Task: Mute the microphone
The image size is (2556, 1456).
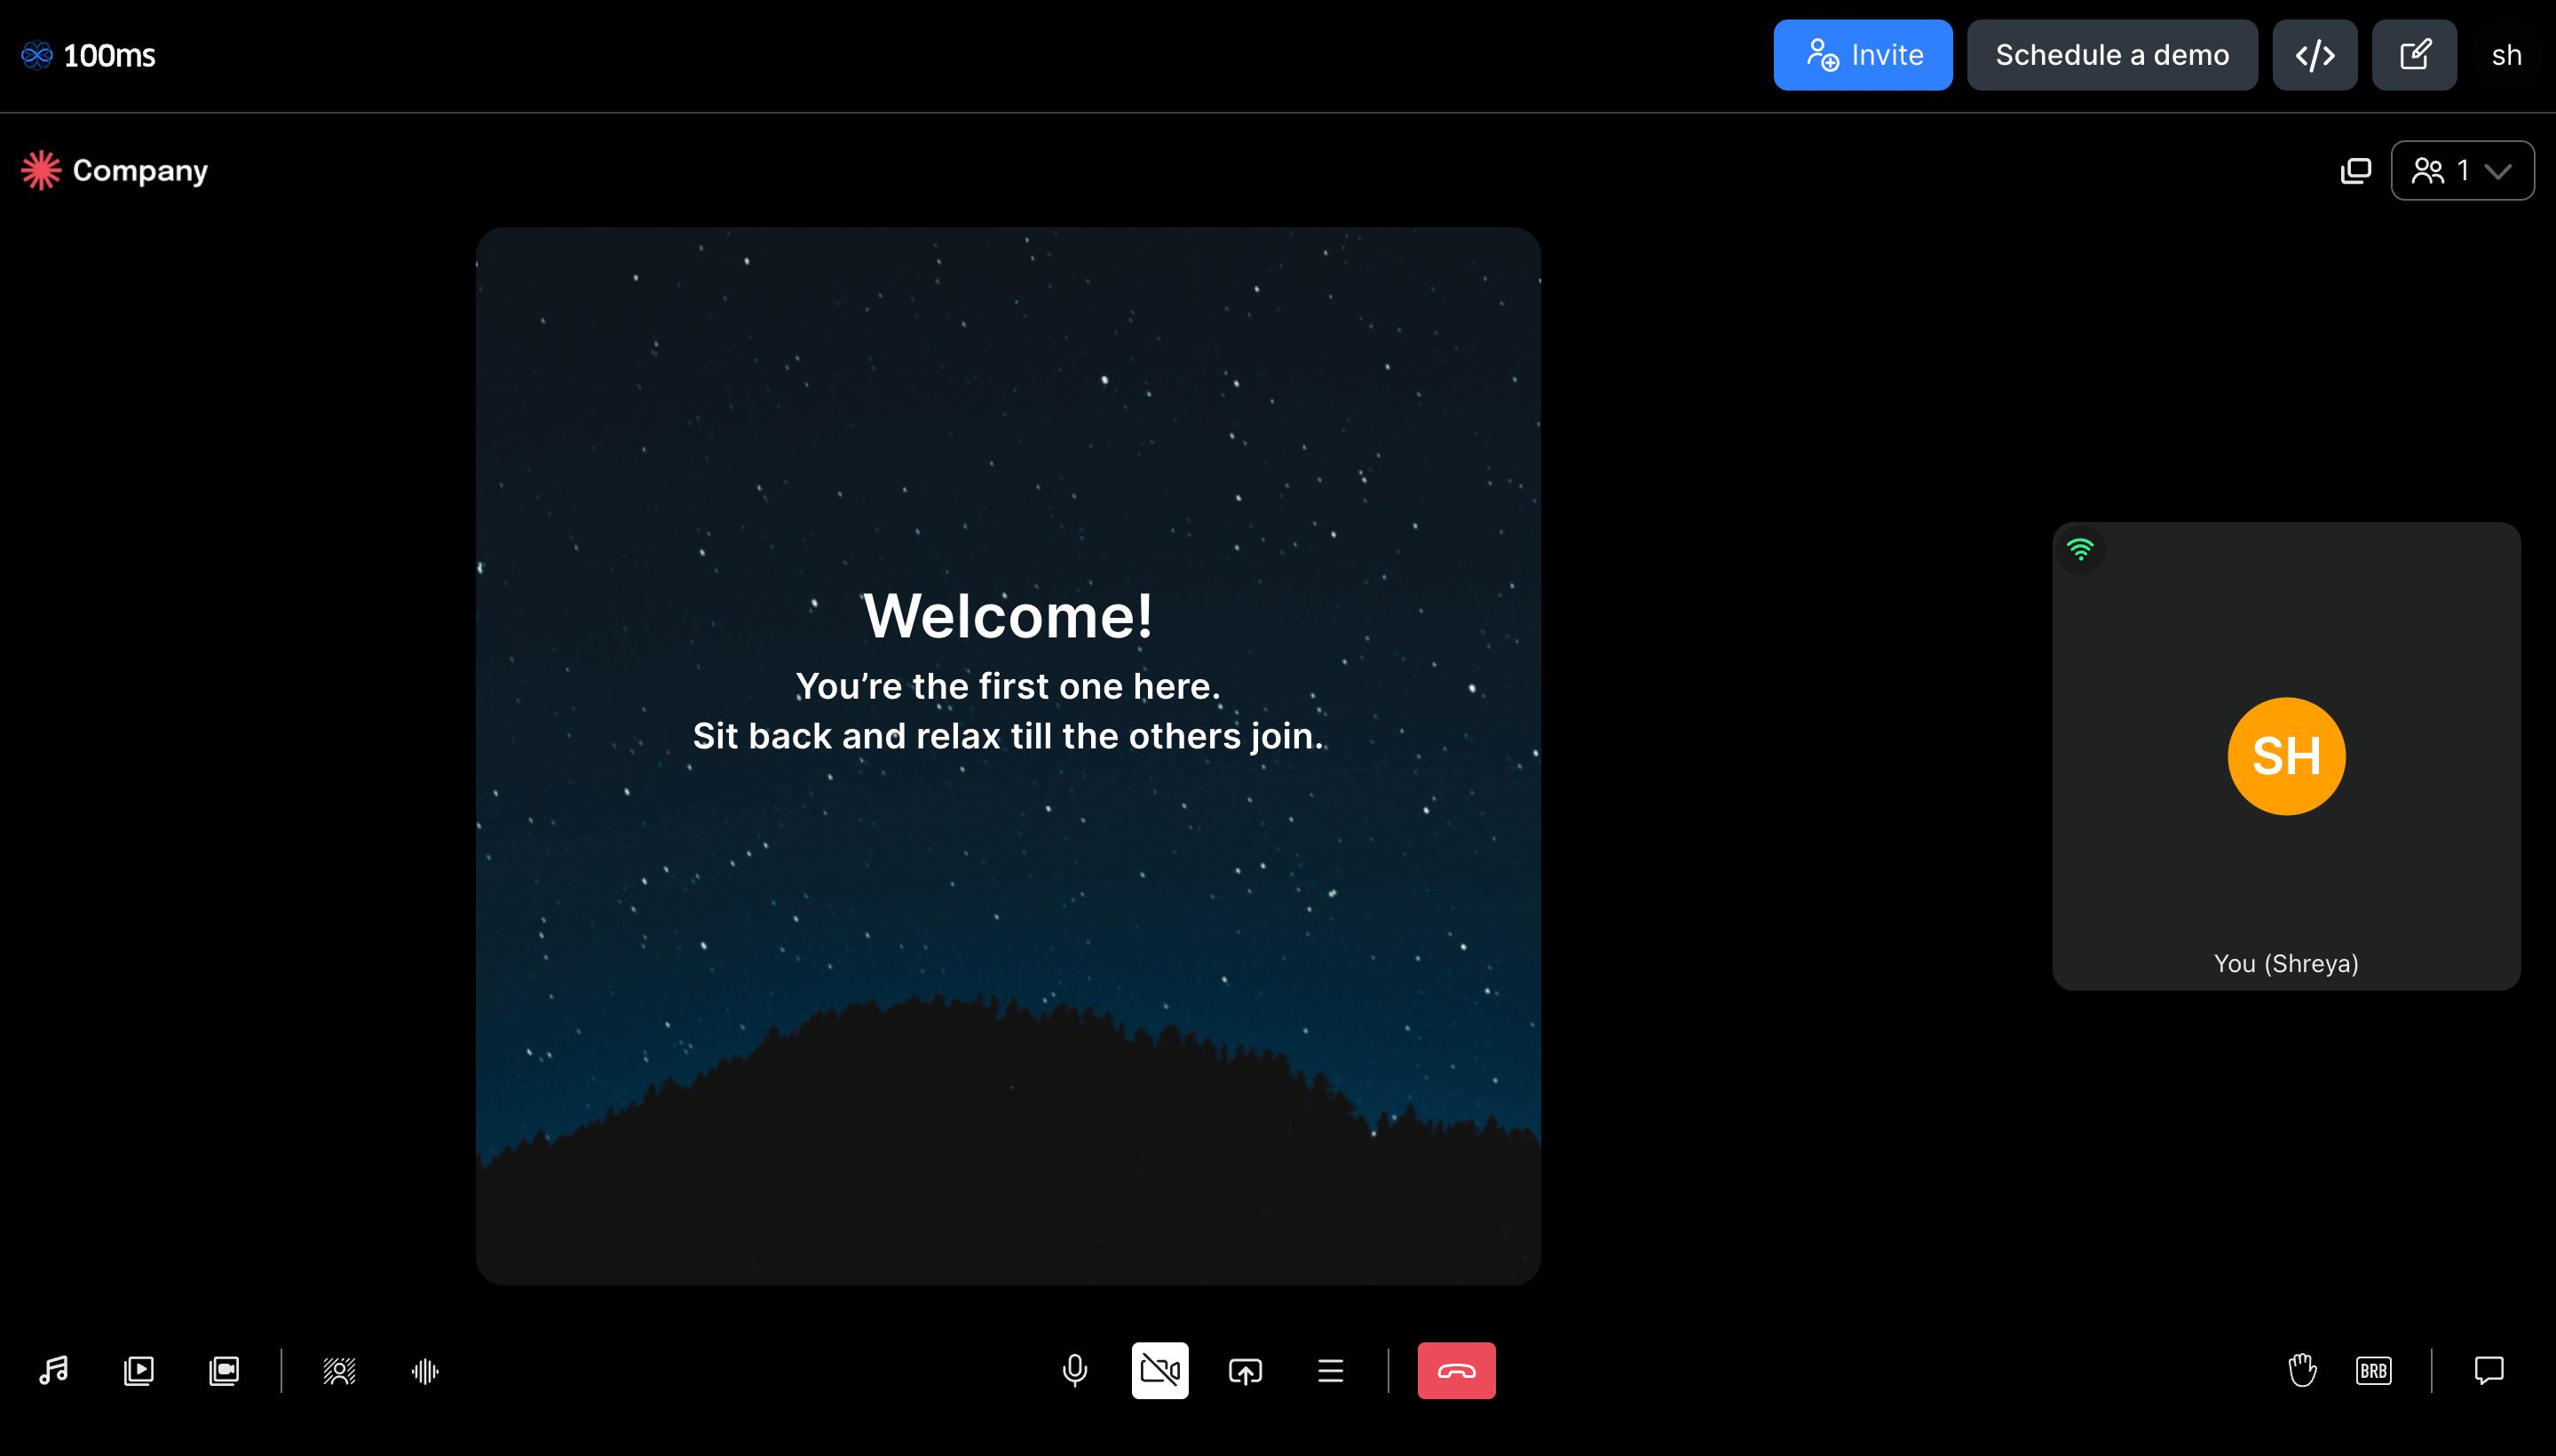Action: (1075, 1370)
